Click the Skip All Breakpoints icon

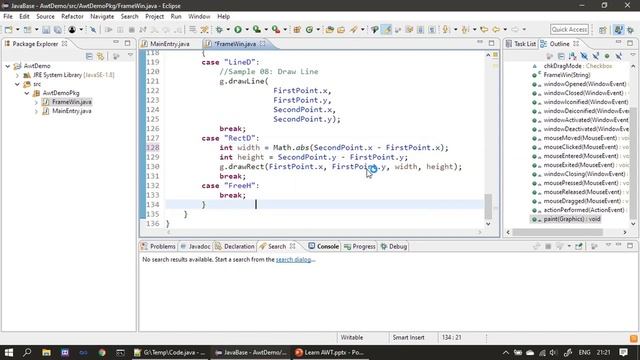pyautogui.click(x=93, y=30)
